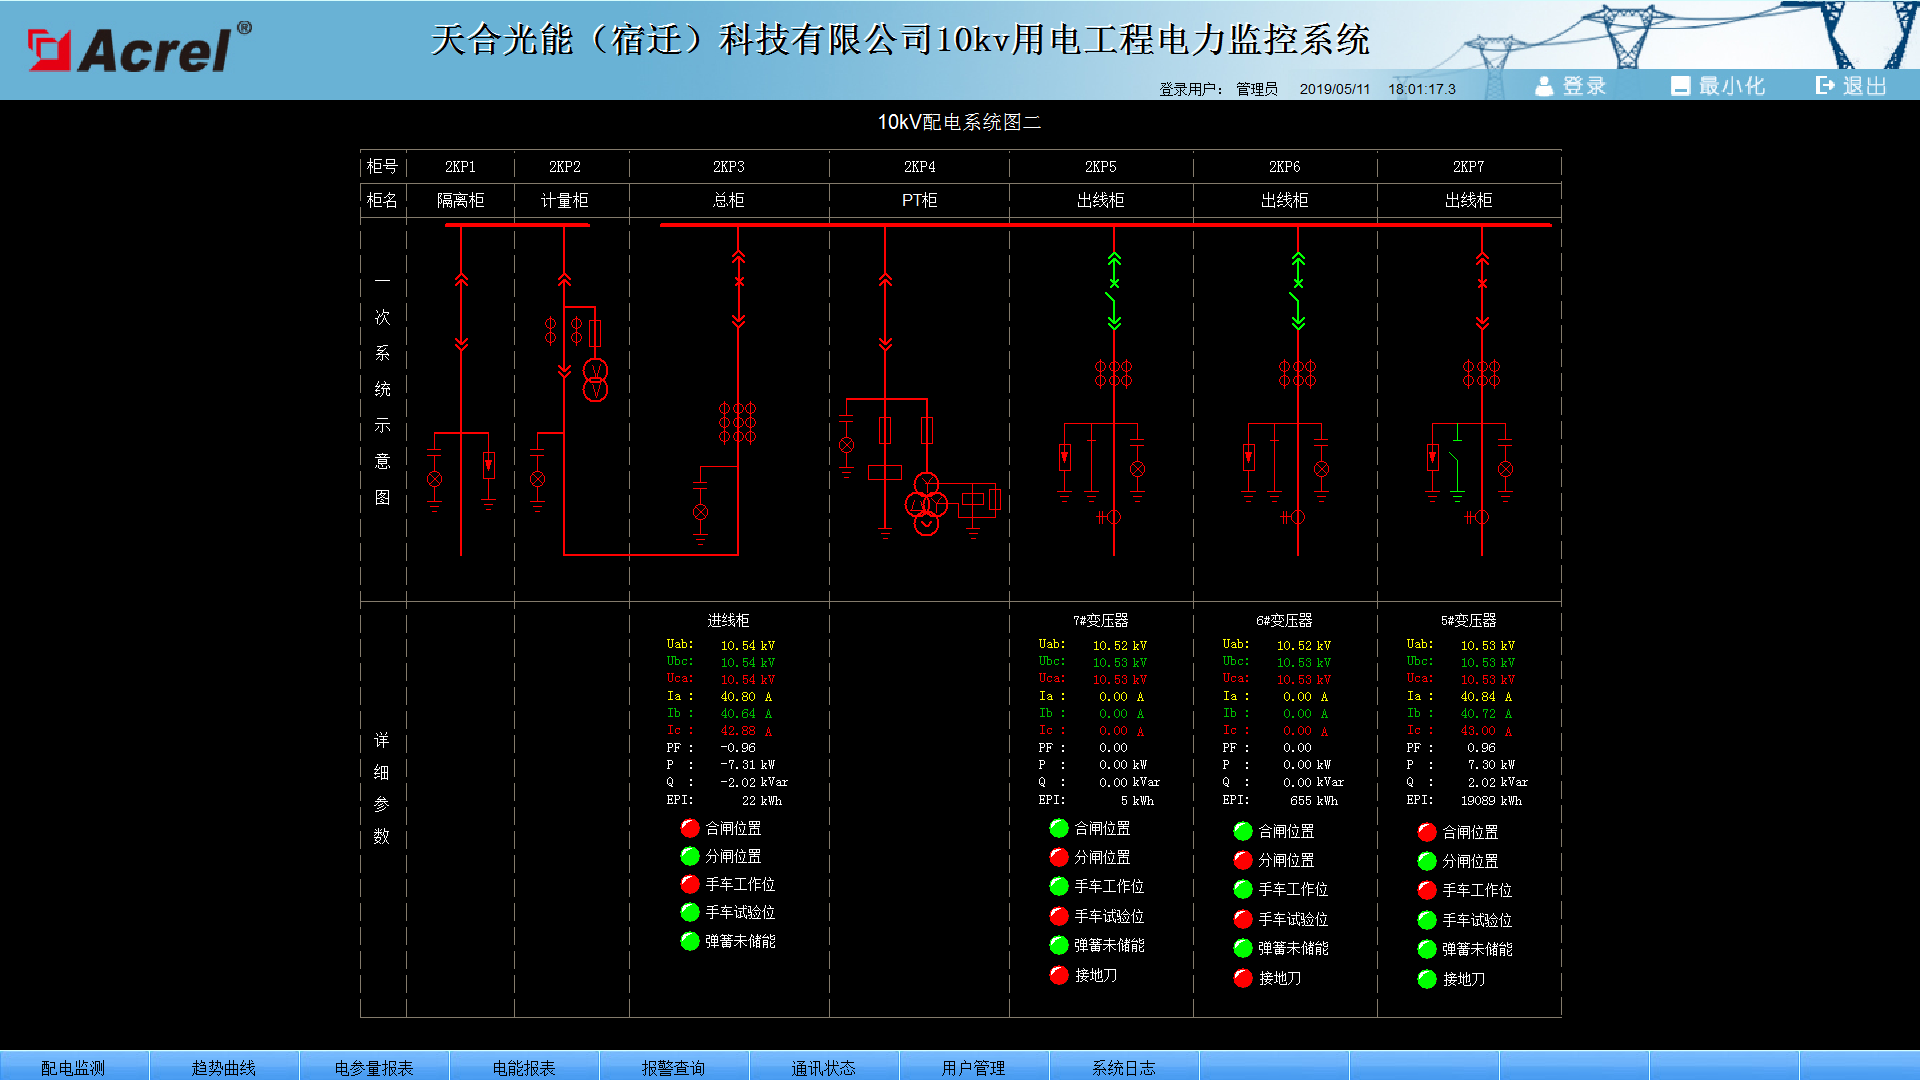Viewport: 1920px width, 1080px height.
Task: Open the 趋势曲线 tab
Action: 224,1067
